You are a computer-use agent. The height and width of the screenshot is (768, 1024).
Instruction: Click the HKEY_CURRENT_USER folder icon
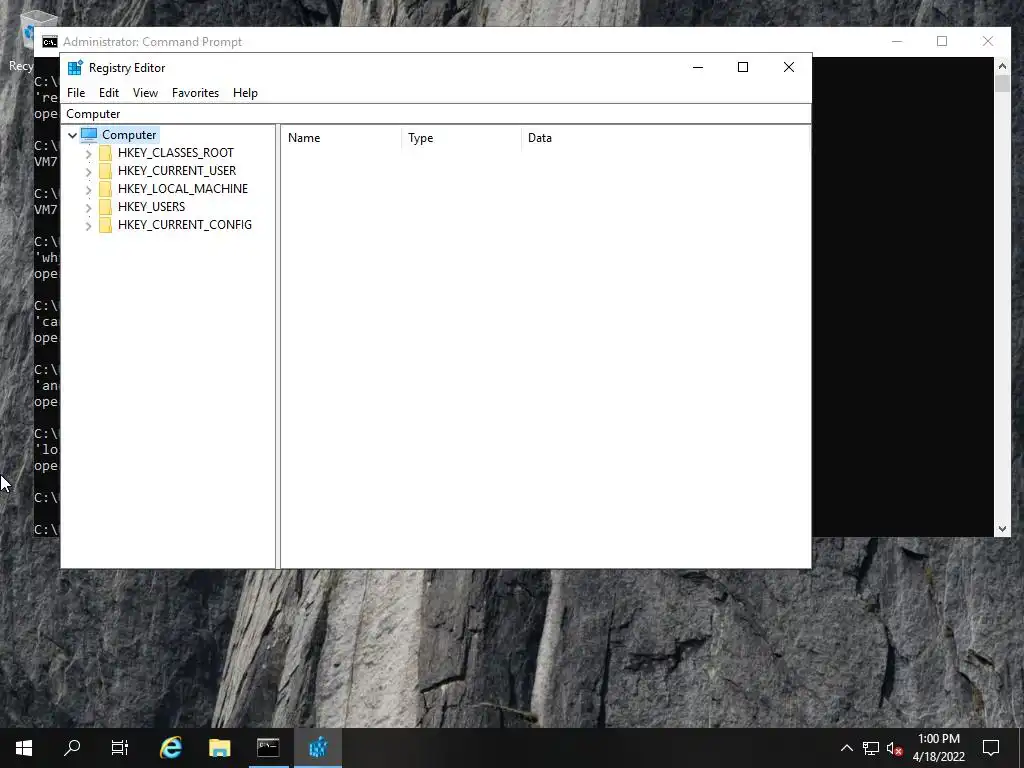coord(105,171)
